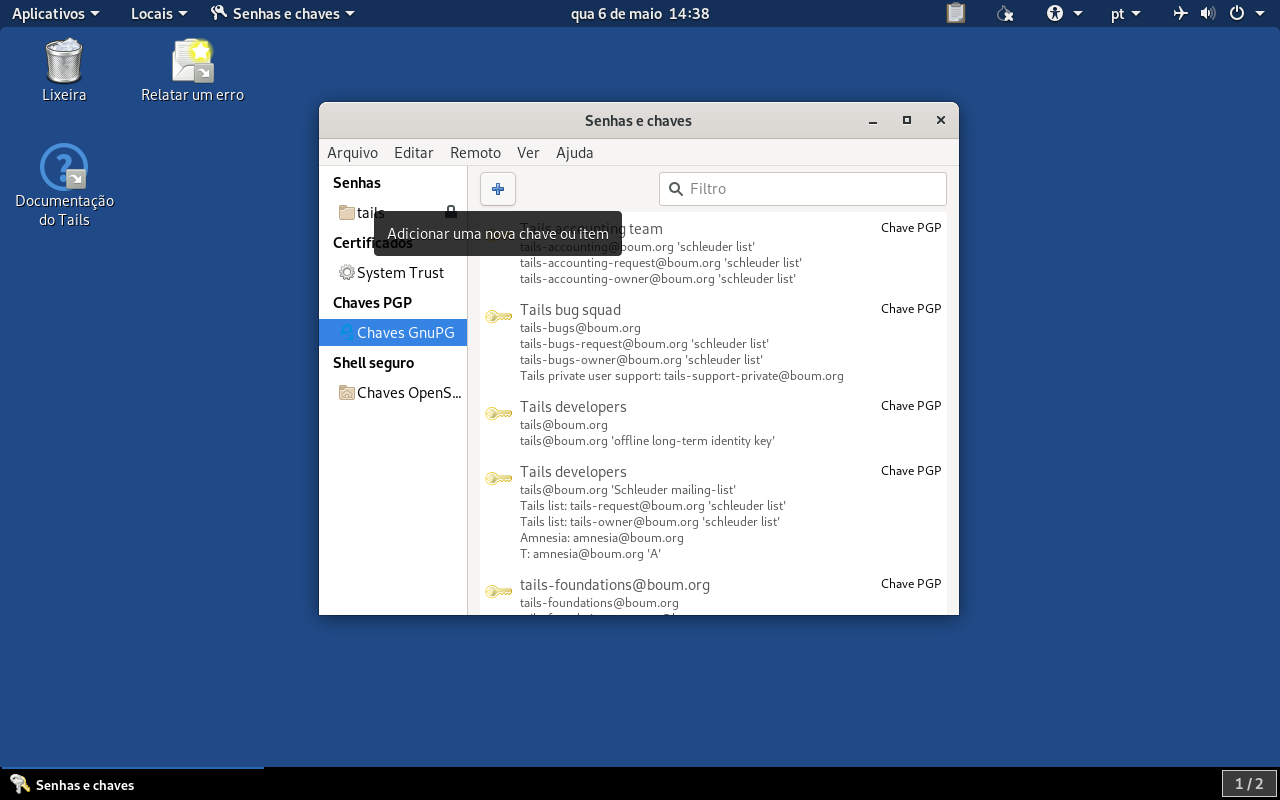
Task: Select key icon of Tails developers Schleuder mailing-list
Action: tap(499, 479)
